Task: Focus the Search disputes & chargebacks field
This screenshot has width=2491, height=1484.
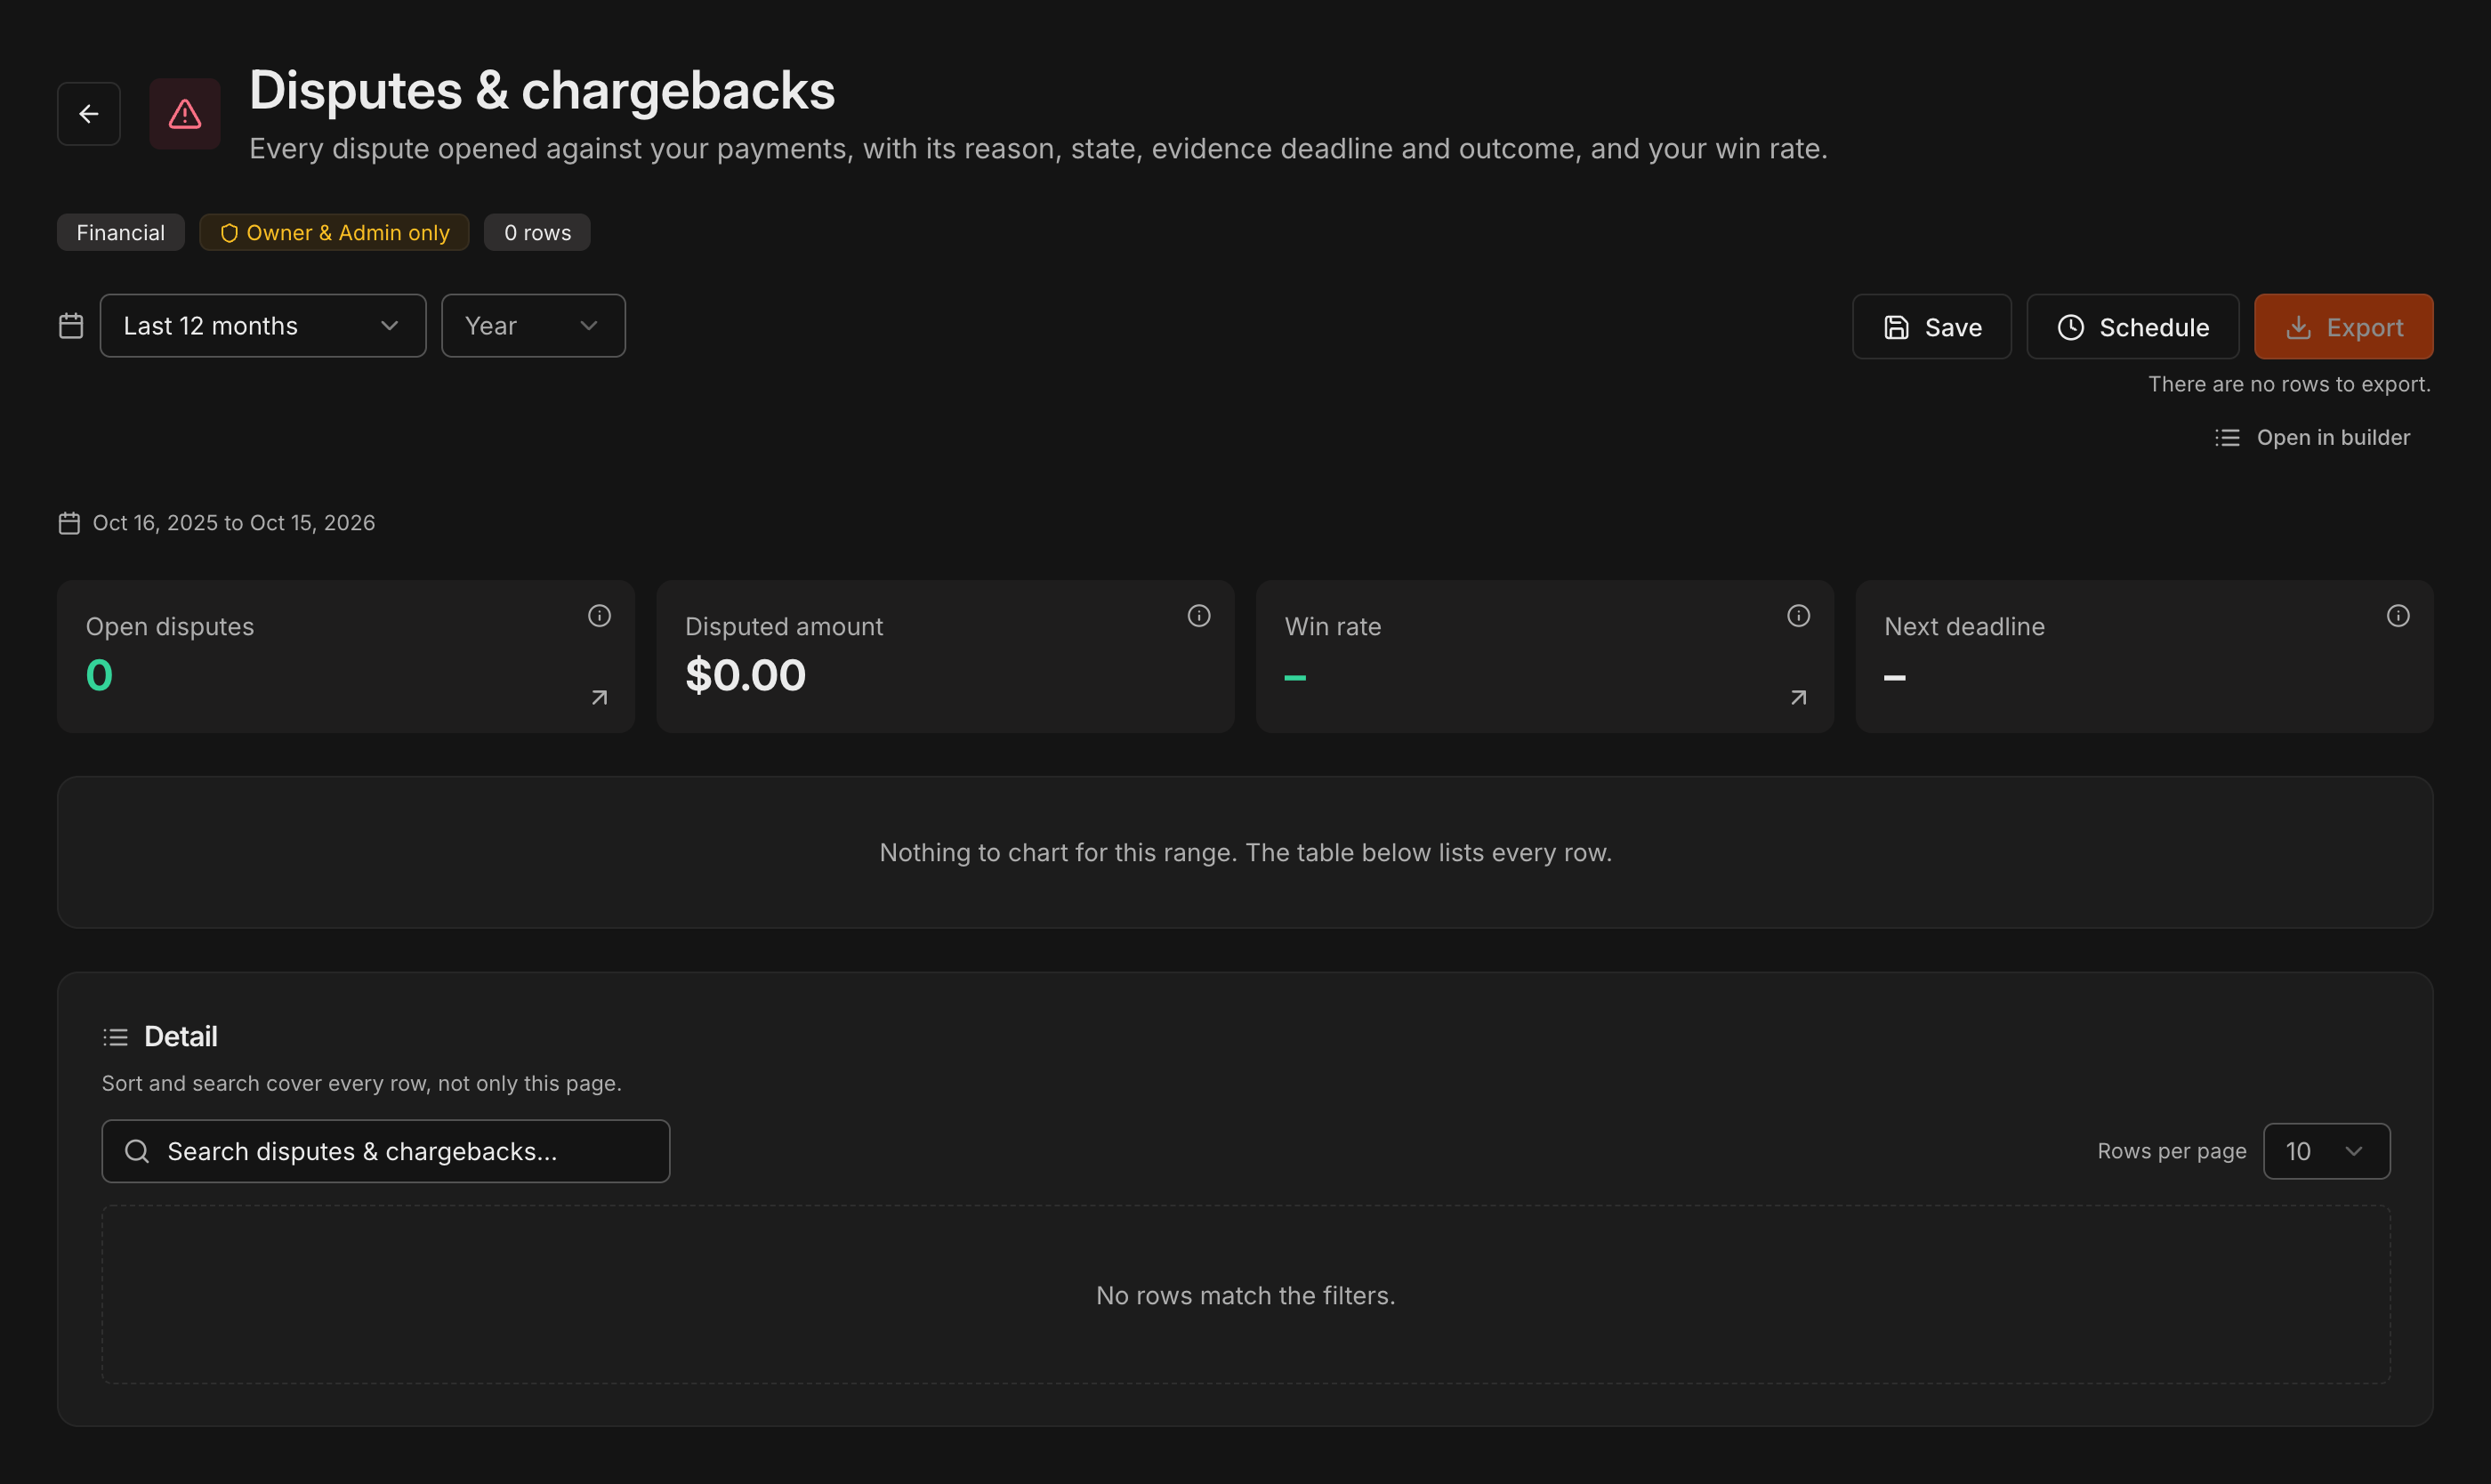Action: click(x=386, y=1151)
